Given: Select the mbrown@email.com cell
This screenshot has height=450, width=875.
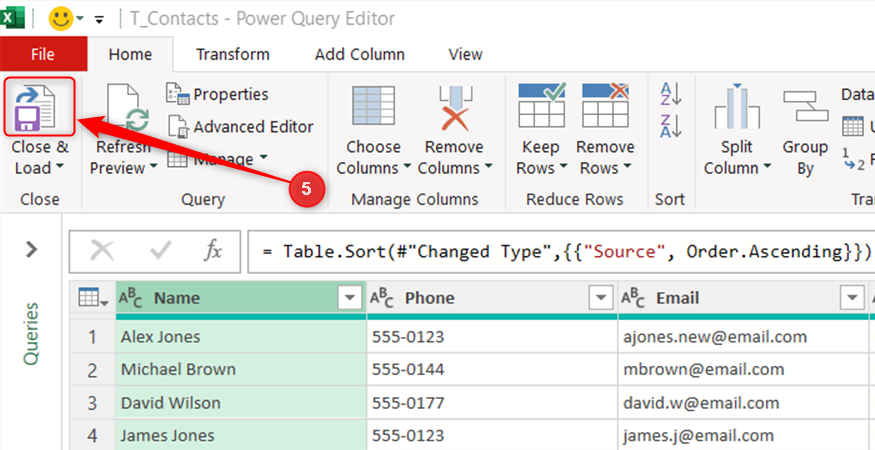Looking at the screenshot, I should [x=743, y=369].
